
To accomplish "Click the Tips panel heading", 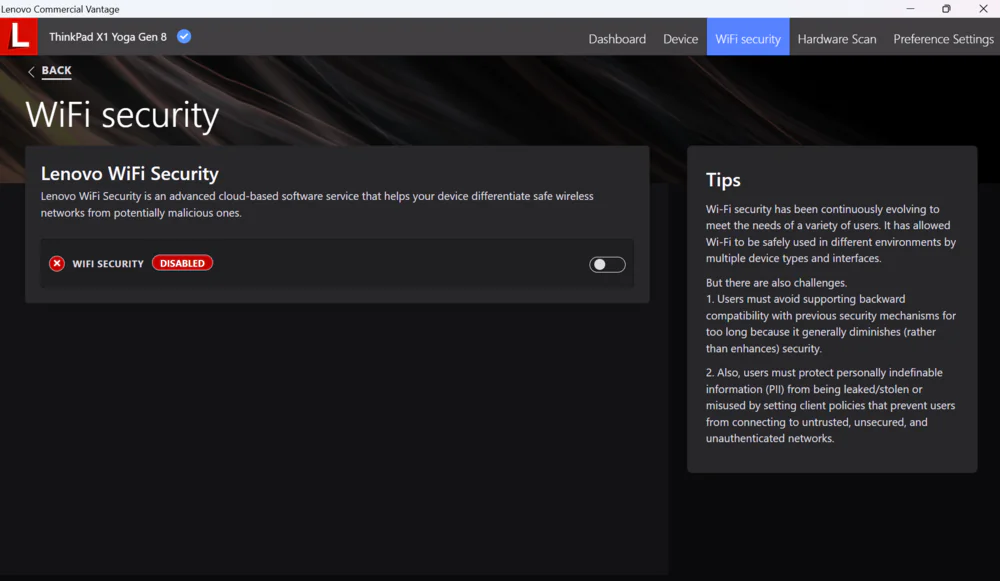I will 723,180.
